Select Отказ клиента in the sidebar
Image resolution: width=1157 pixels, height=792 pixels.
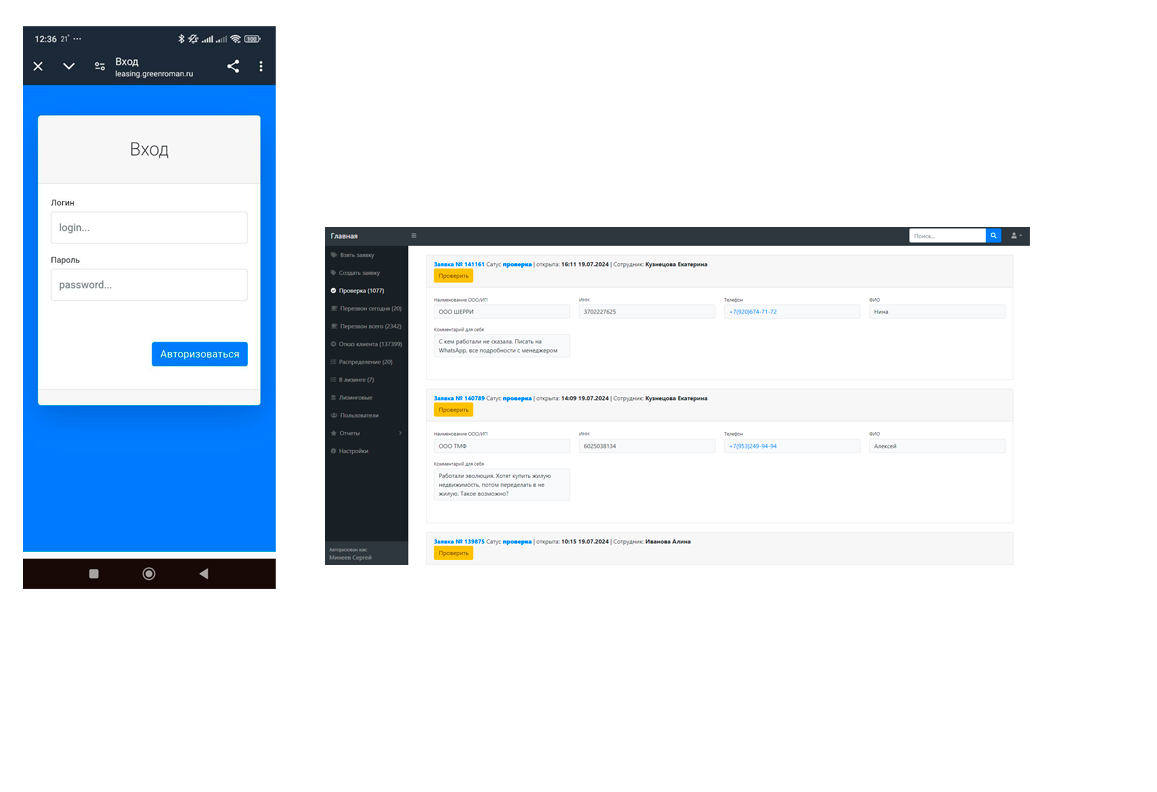click(370, 344)
